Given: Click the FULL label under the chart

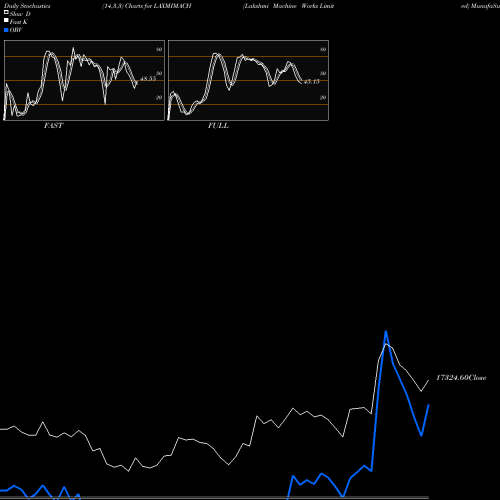Looking at the screenshot, I should 218,126.
